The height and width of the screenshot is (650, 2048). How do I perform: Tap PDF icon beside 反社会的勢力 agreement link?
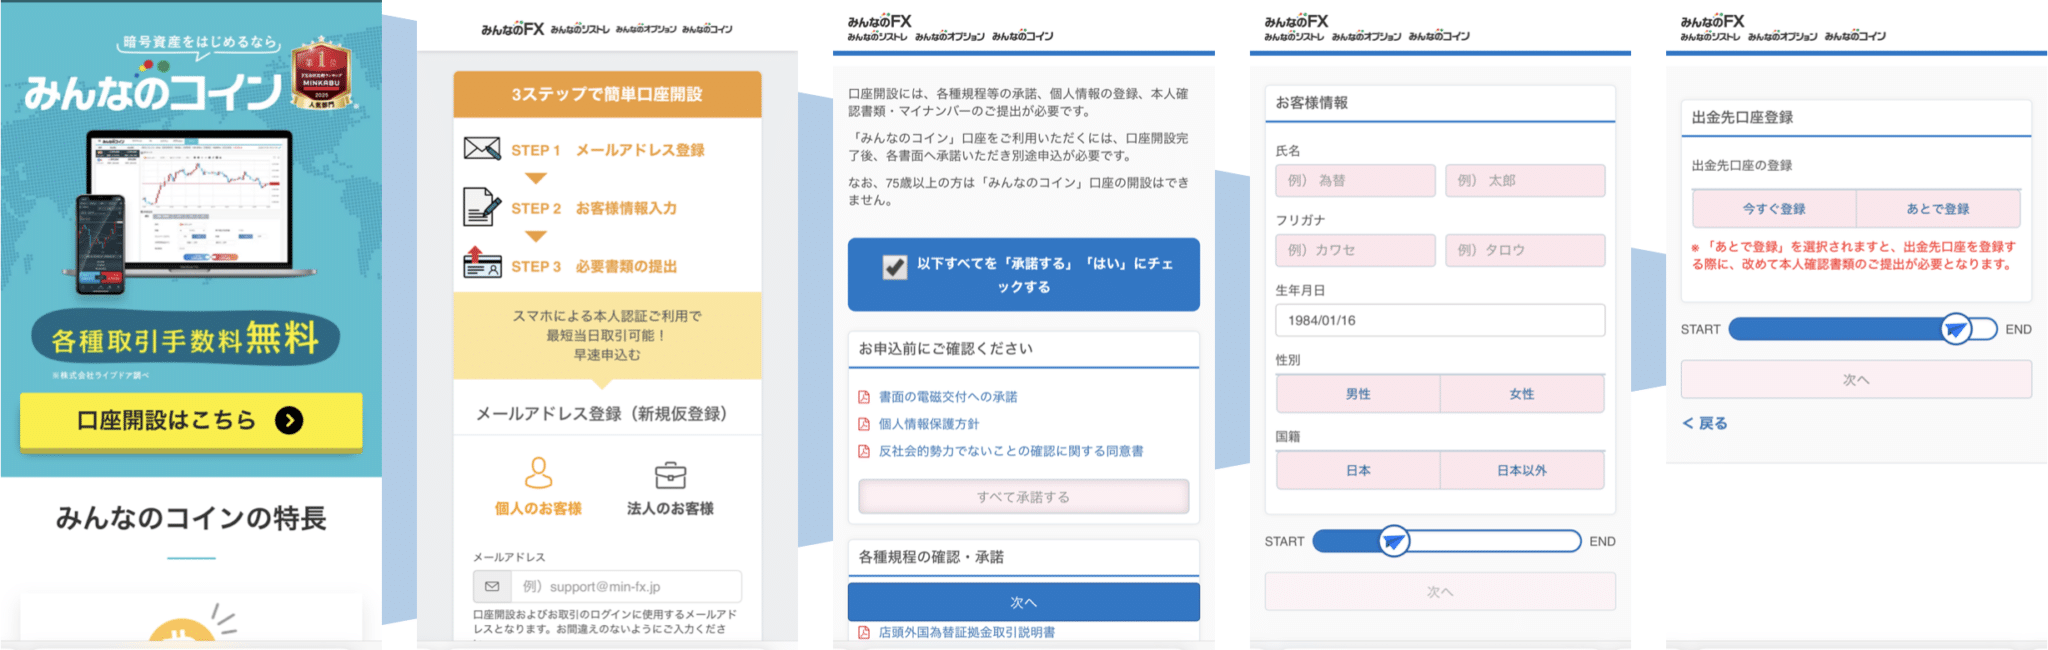(x=864, y=451)
